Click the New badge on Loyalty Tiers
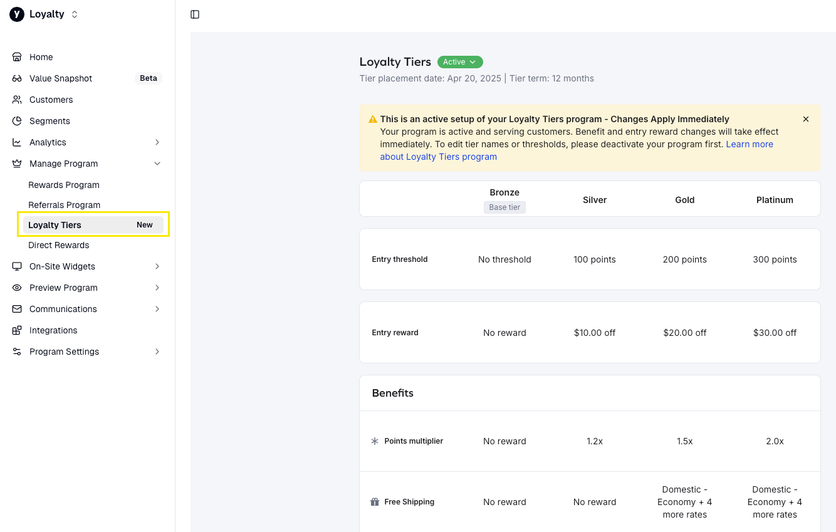Image resolution: width=836 pixels, height=532 pixels. coord(144,225)
